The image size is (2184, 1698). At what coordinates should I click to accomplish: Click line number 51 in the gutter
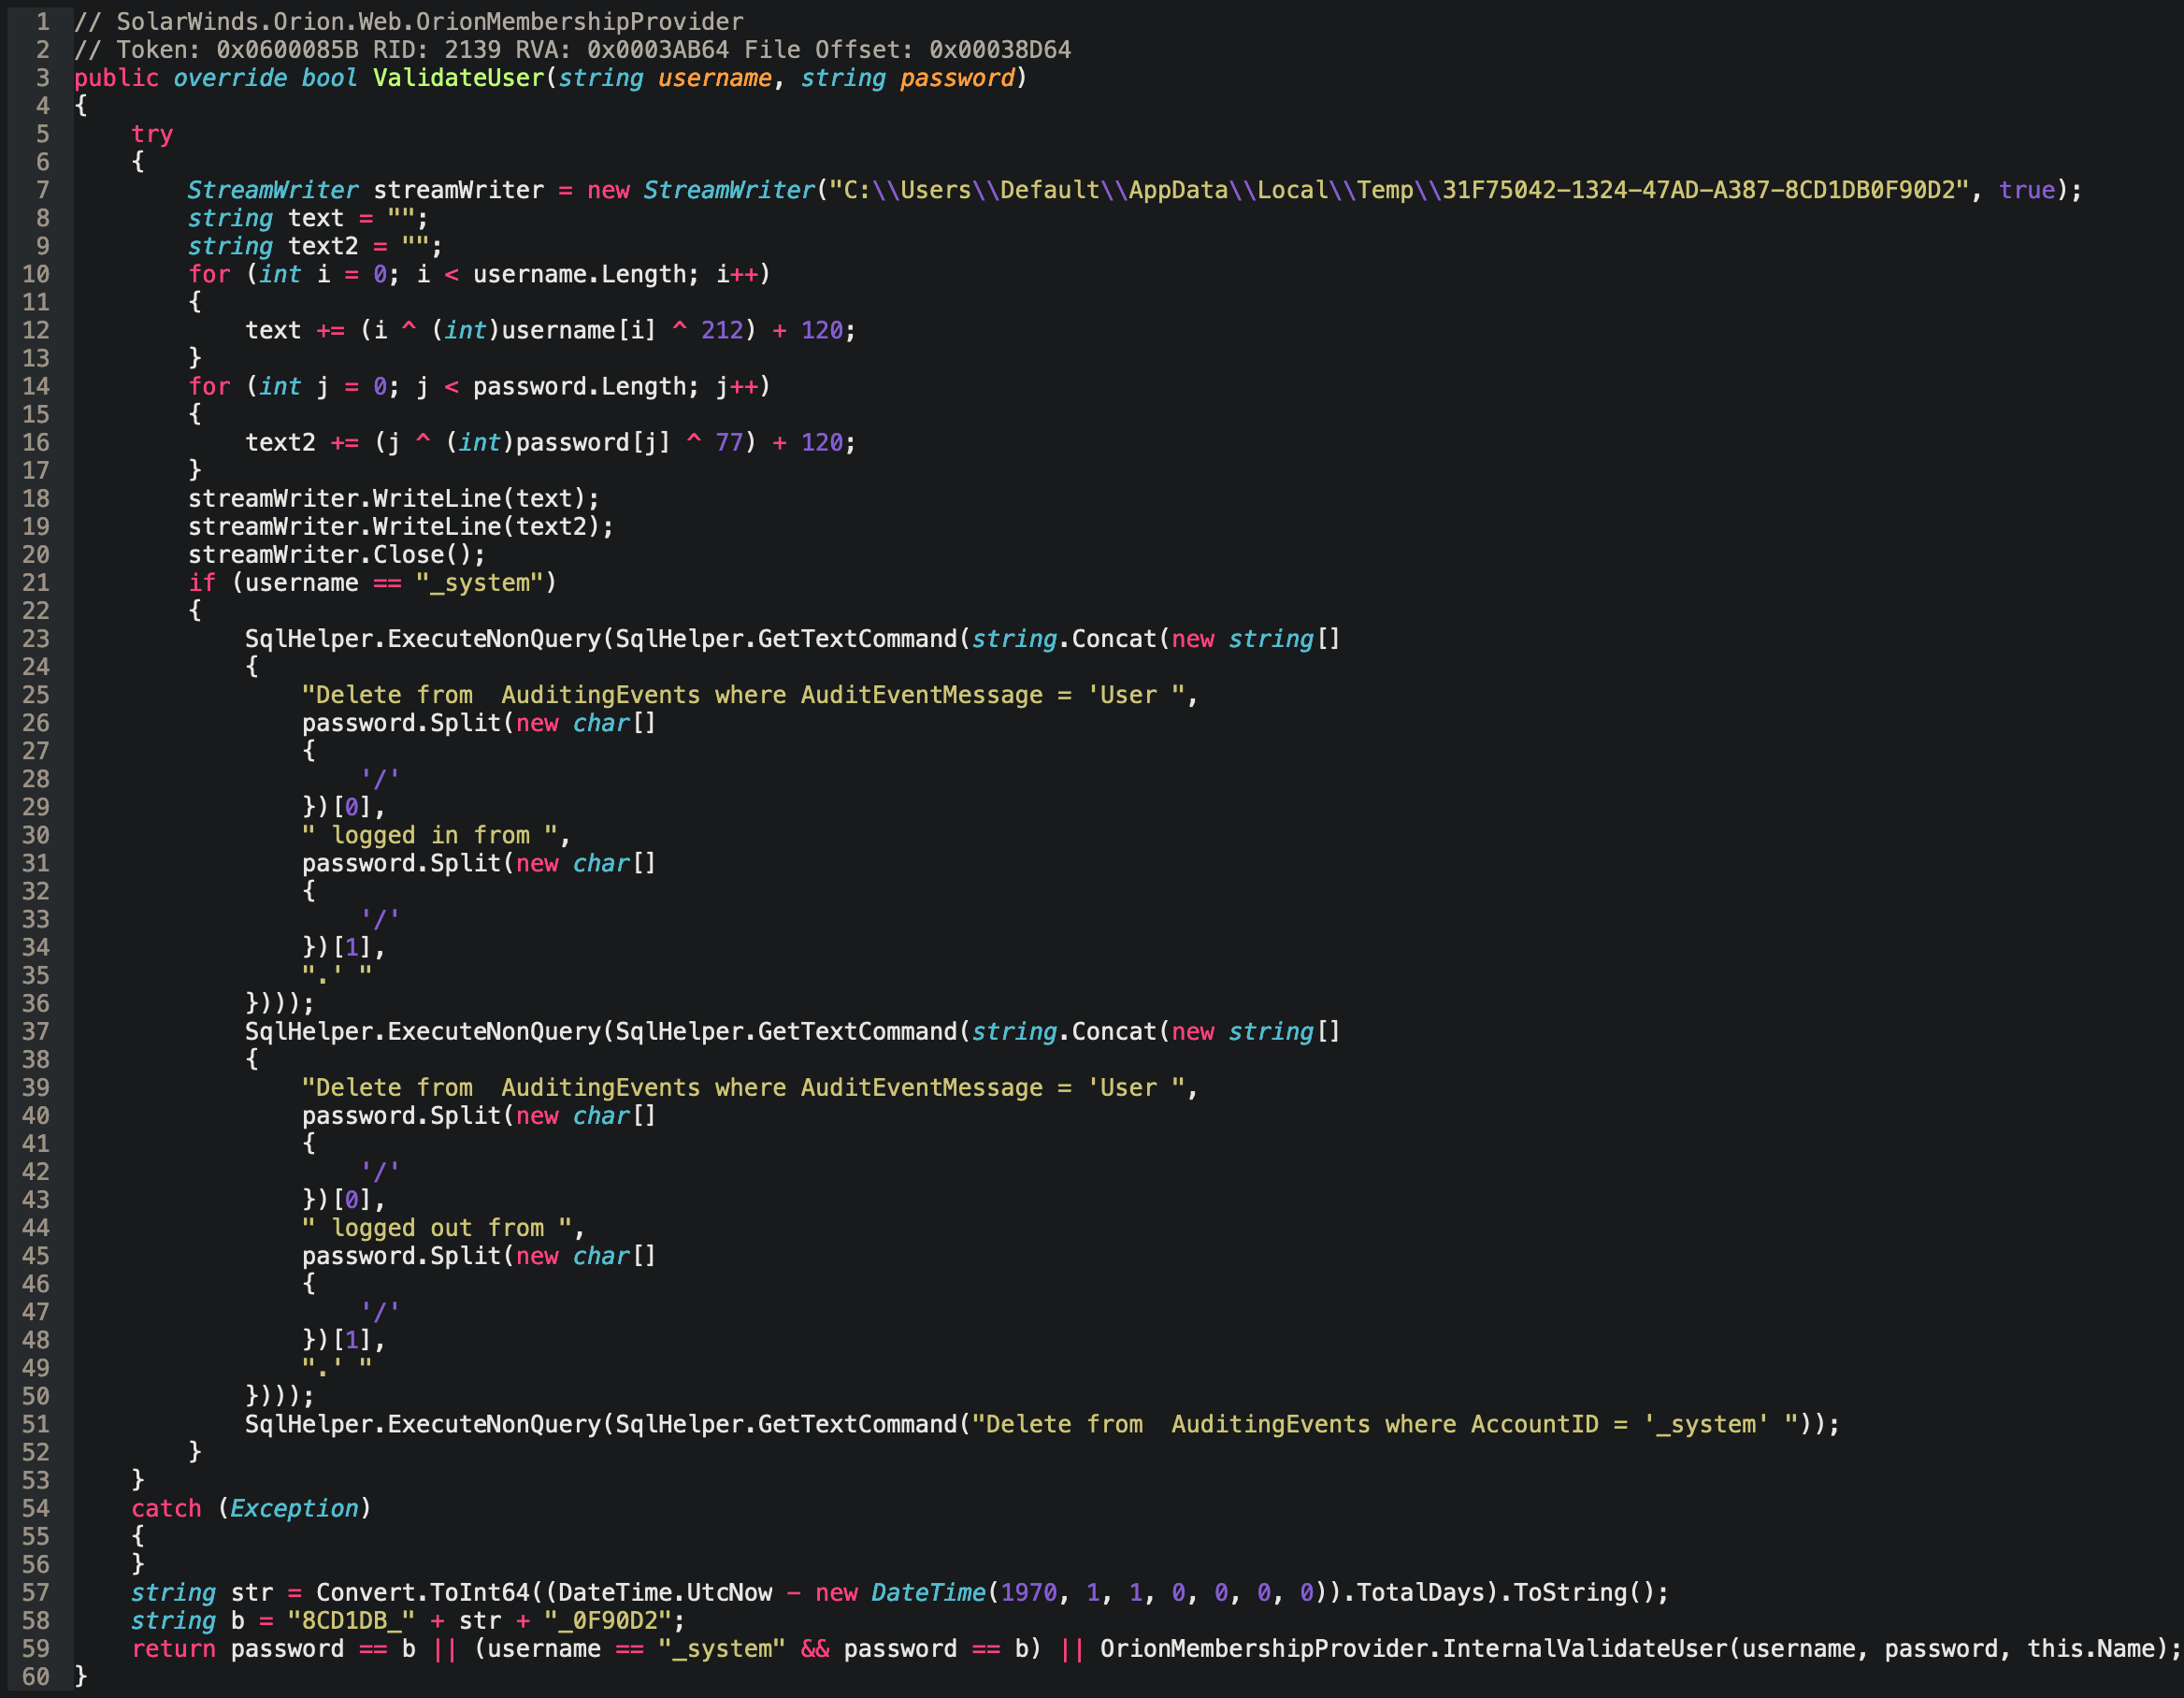pos(36,1424)
